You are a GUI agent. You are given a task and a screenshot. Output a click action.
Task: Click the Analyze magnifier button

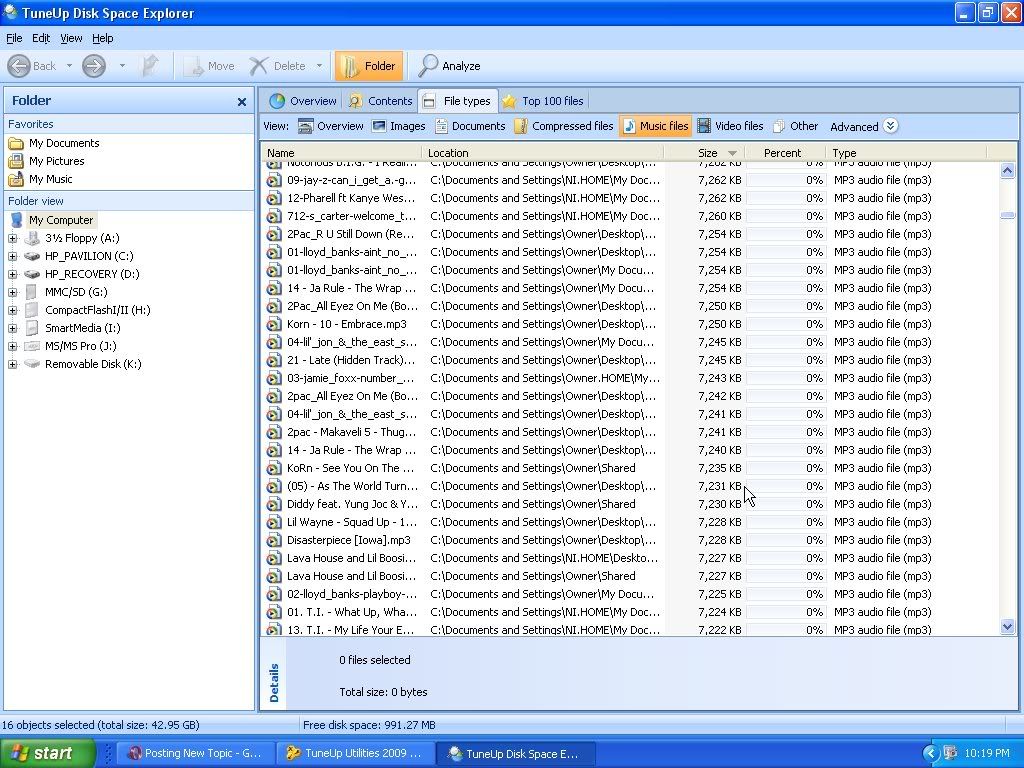point(449,66)
